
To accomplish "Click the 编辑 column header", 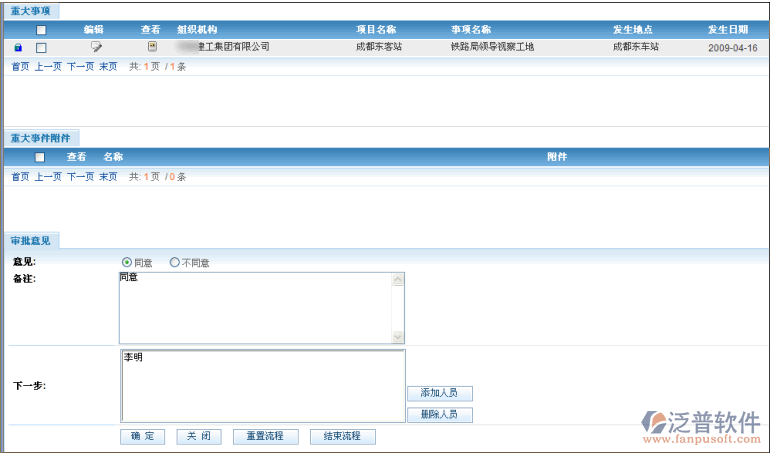I will pyautogui.click(x=93, y=30).
